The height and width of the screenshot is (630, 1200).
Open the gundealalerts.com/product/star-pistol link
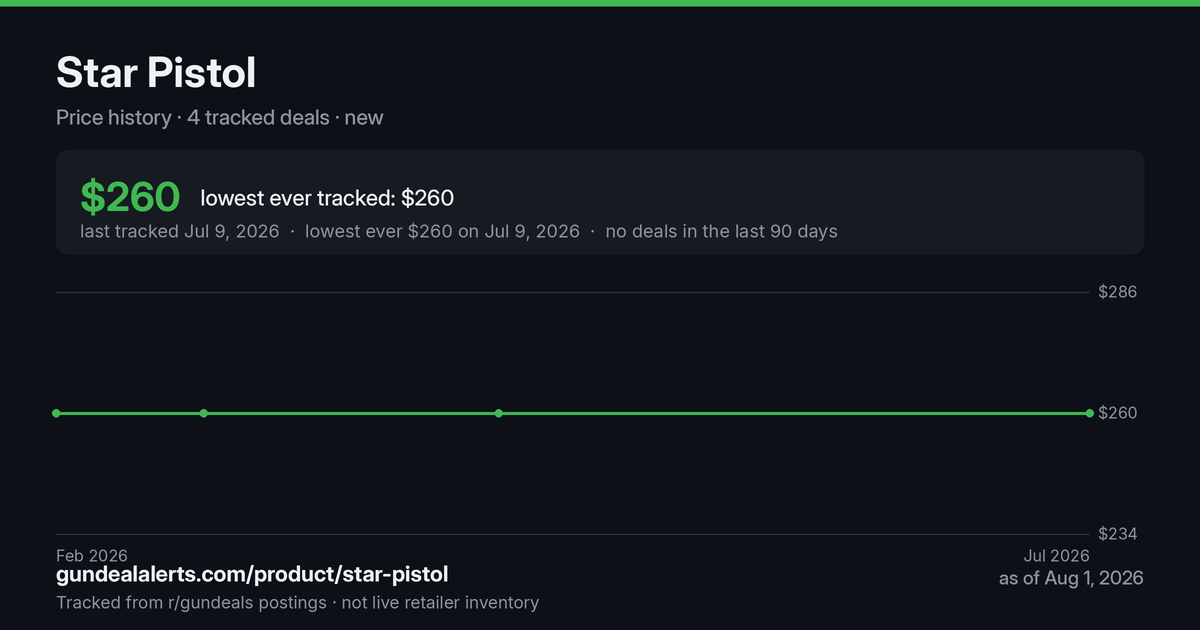pos(252,574)
